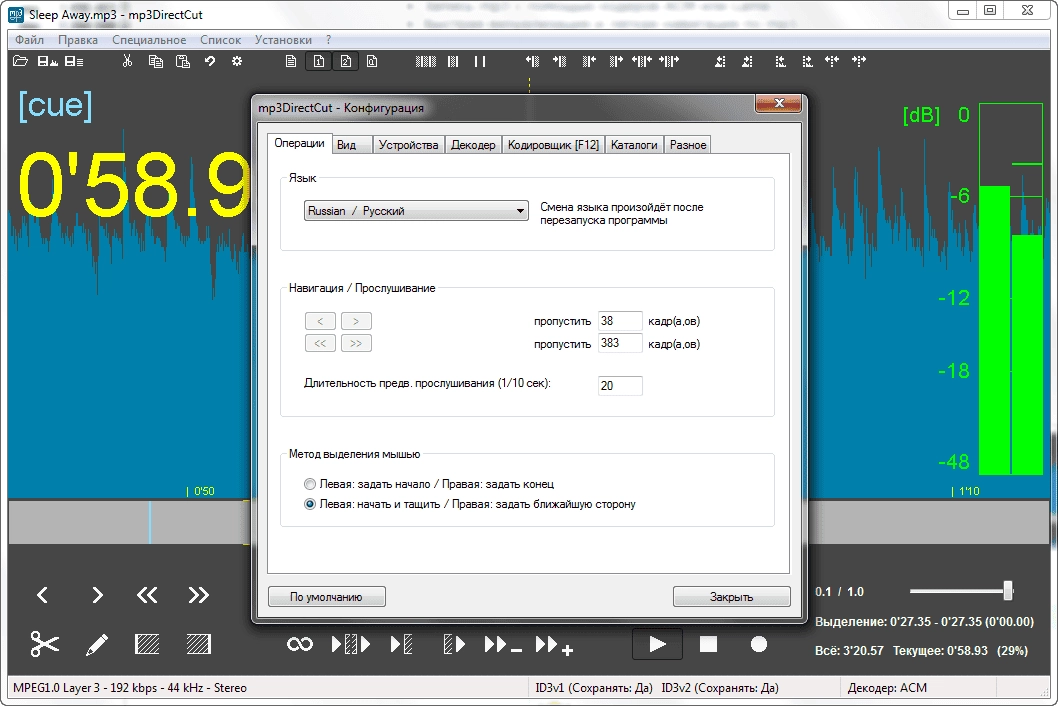
Task: Click the 0'50 timeline marker label
Action: pyautogui.click(x=201, y=491)
